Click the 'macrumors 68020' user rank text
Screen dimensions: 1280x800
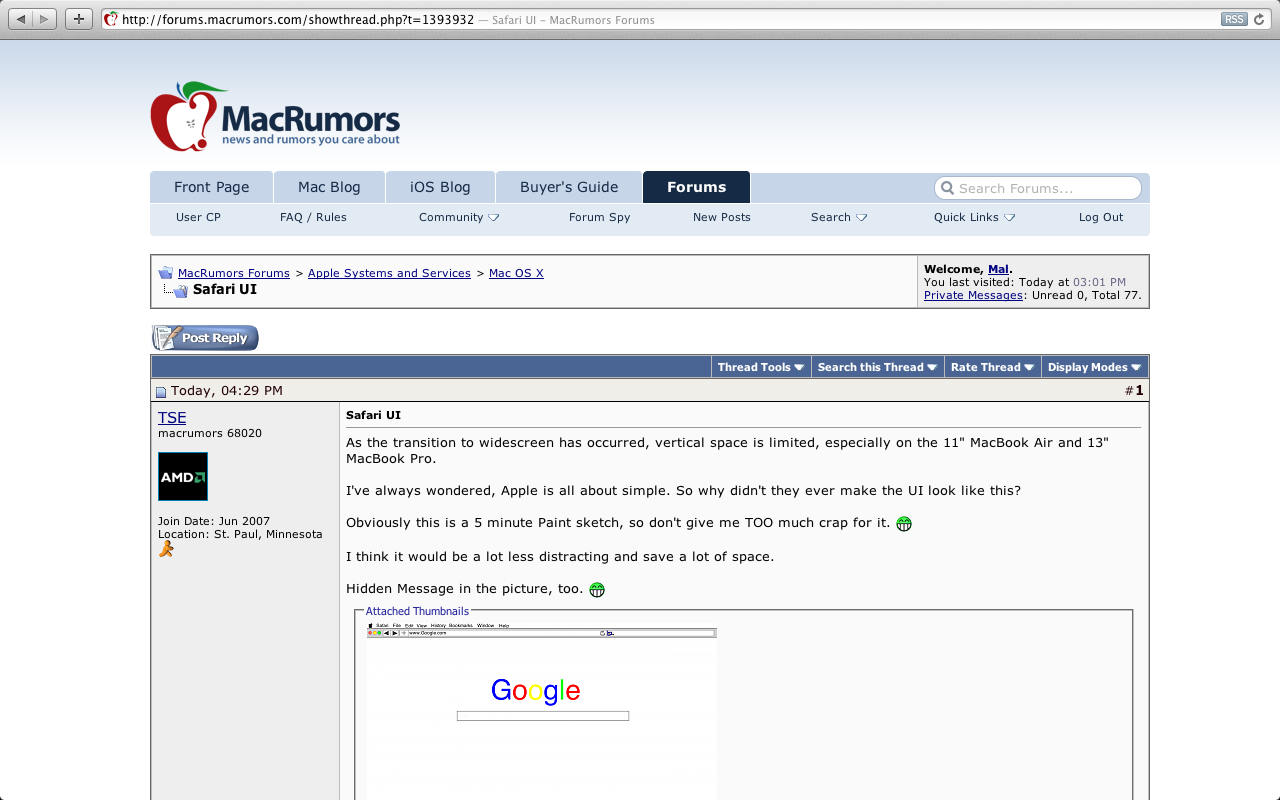(210, 433)
